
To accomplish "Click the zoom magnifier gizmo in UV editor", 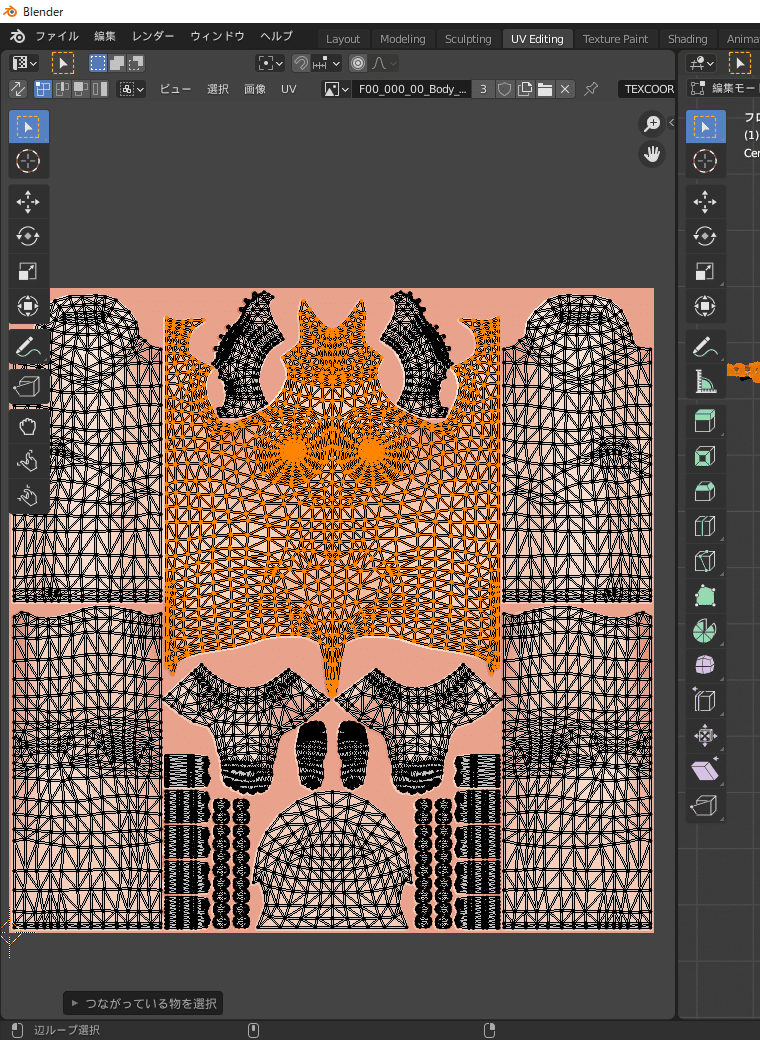I will 652,123.
